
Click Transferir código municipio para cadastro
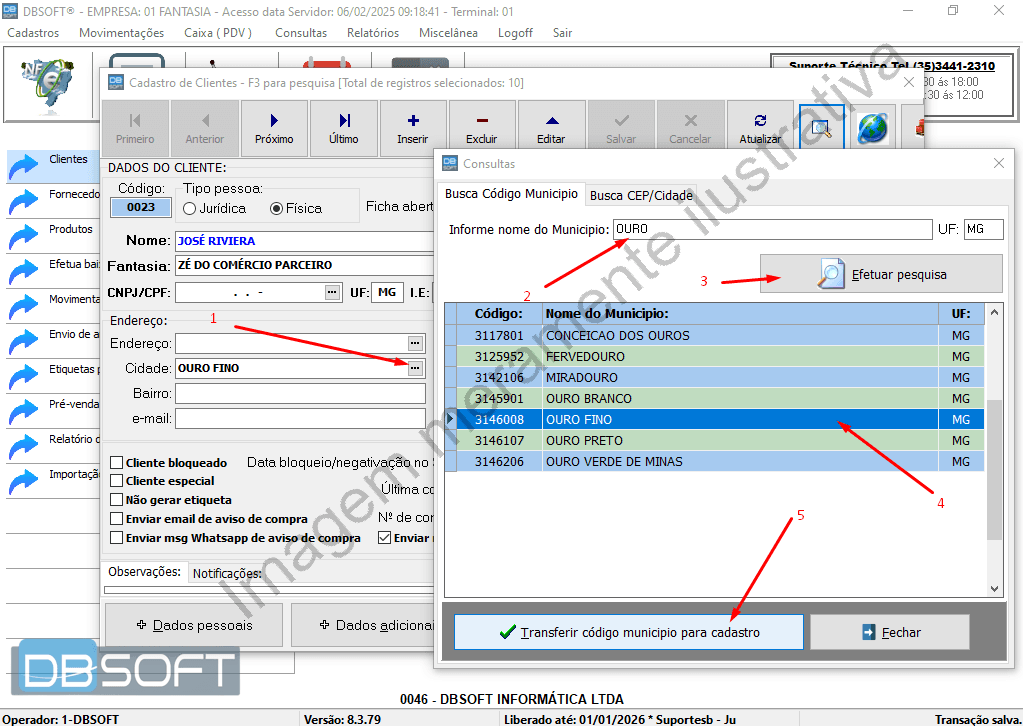[x=629, y=632]
